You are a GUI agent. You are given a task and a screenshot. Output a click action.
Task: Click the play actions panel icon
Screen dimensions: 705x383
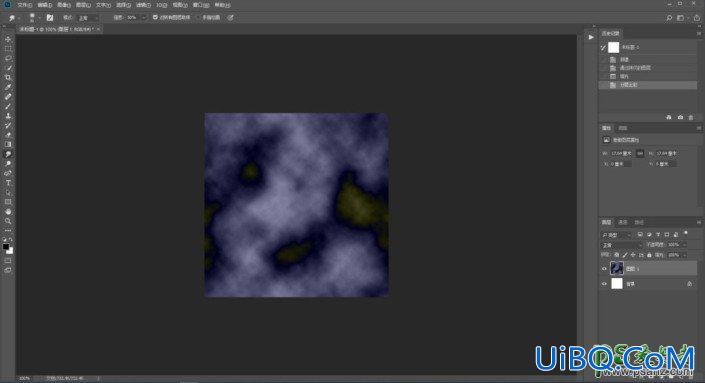[591, 37]
